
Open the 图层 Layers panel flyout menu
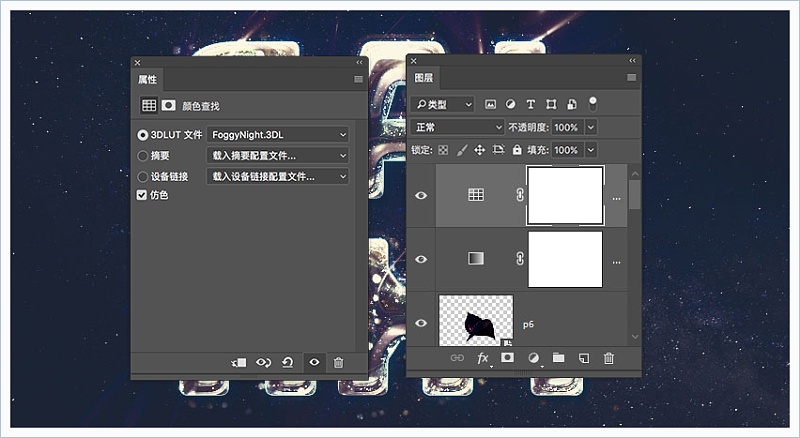pos(631,78)
